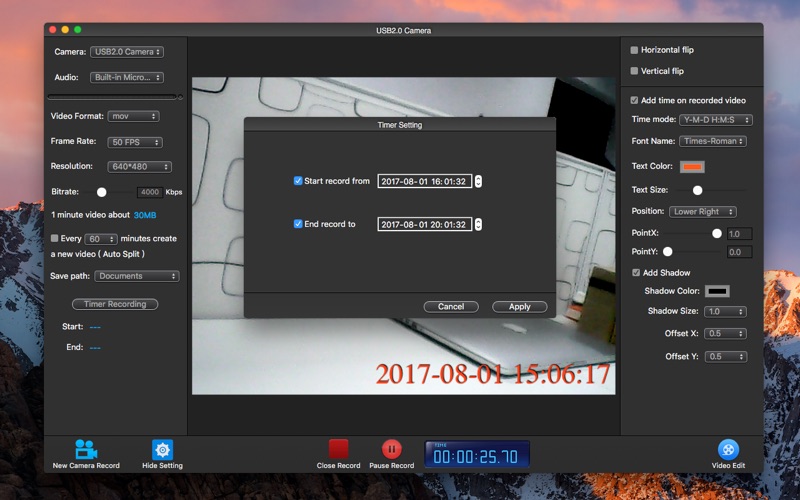The image size is (800, 500).
Task: Click the Close Record stop icon
Action: pos(338,449)
